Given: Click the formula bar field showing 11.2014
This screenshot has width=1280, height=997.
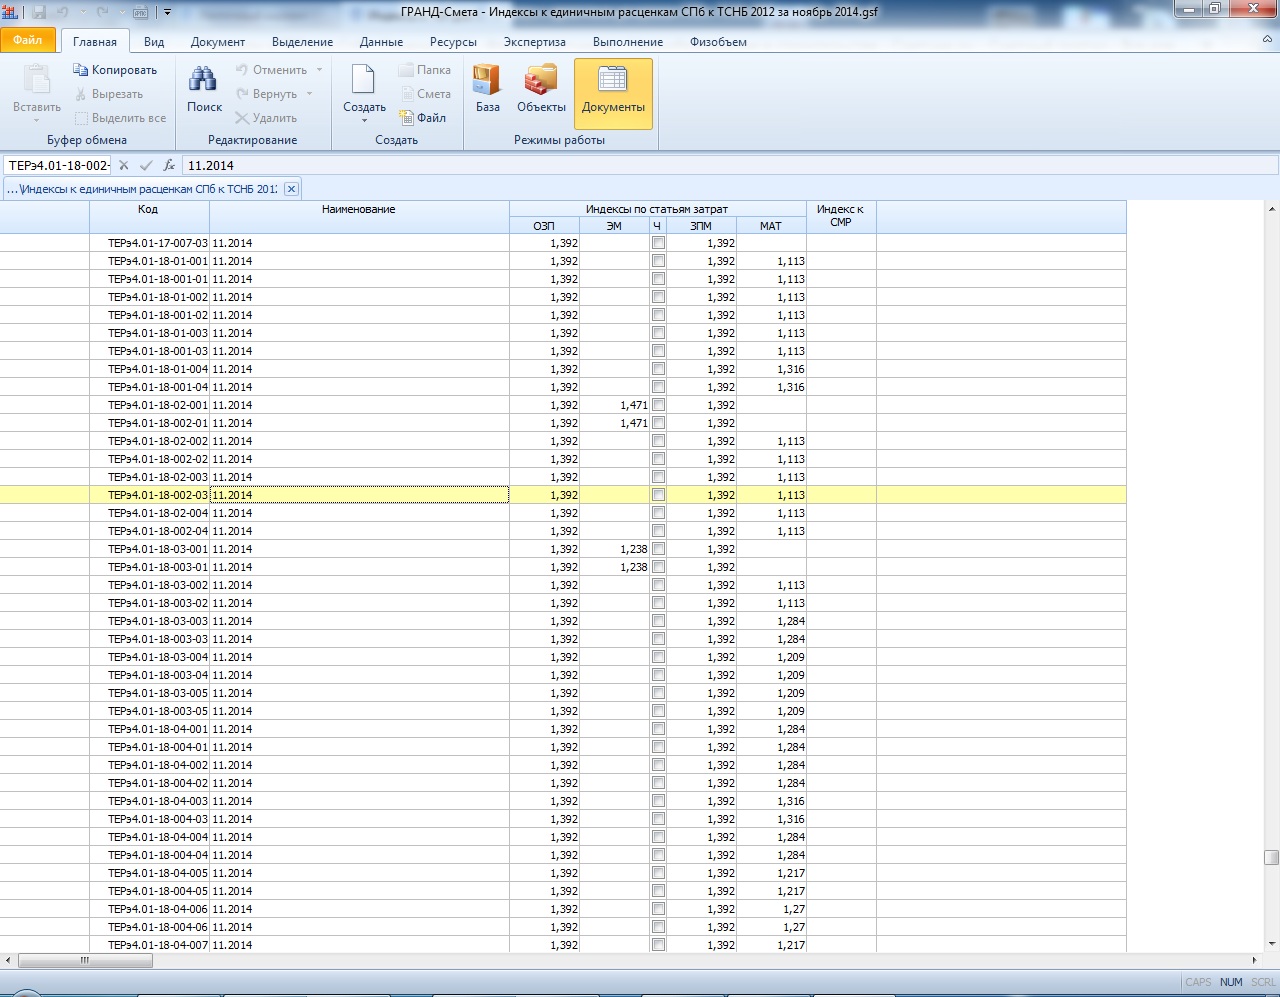Looking at the screenshot, I should tap(700, 166).
